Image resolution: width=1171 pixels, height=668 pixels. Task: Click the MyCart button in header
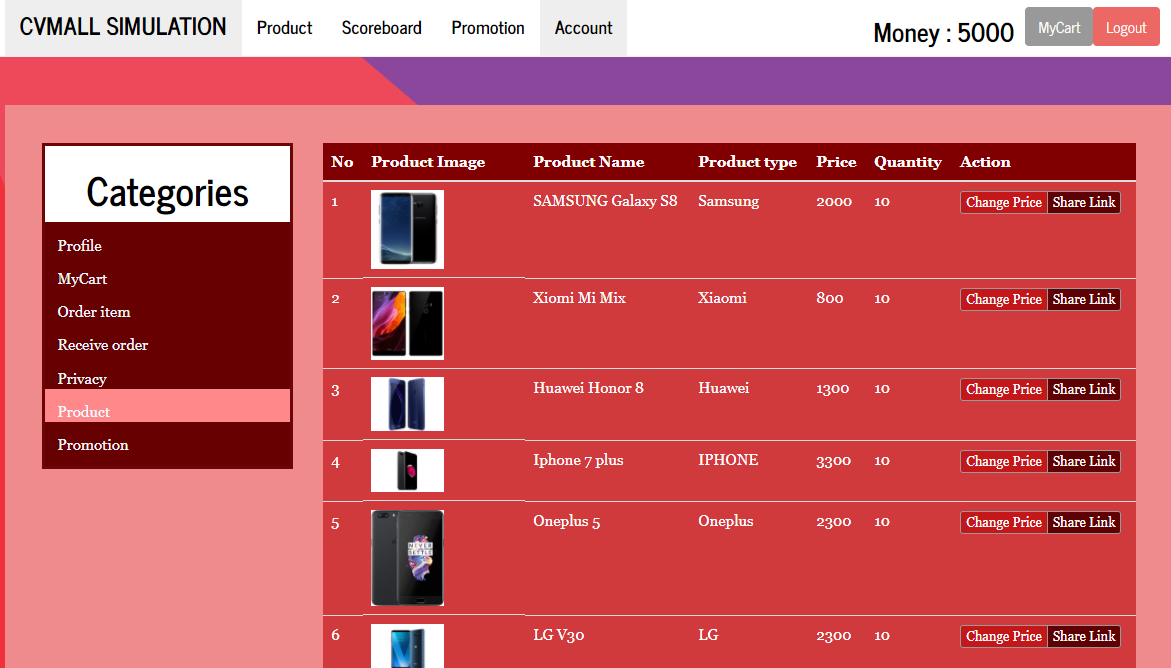(x=1058, y=27)
